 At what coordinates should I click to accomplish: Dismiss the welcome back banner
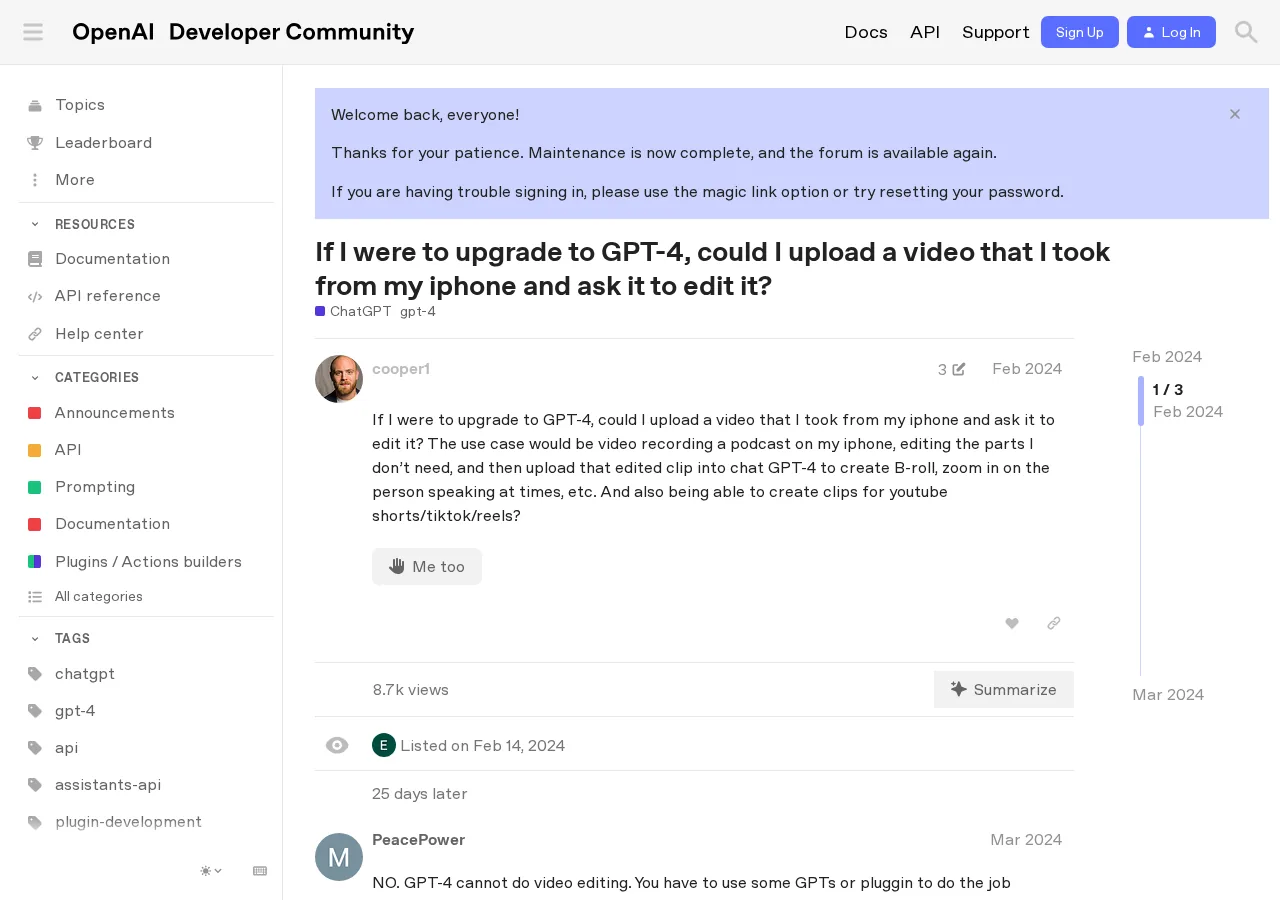click(x=1235, y=114)
